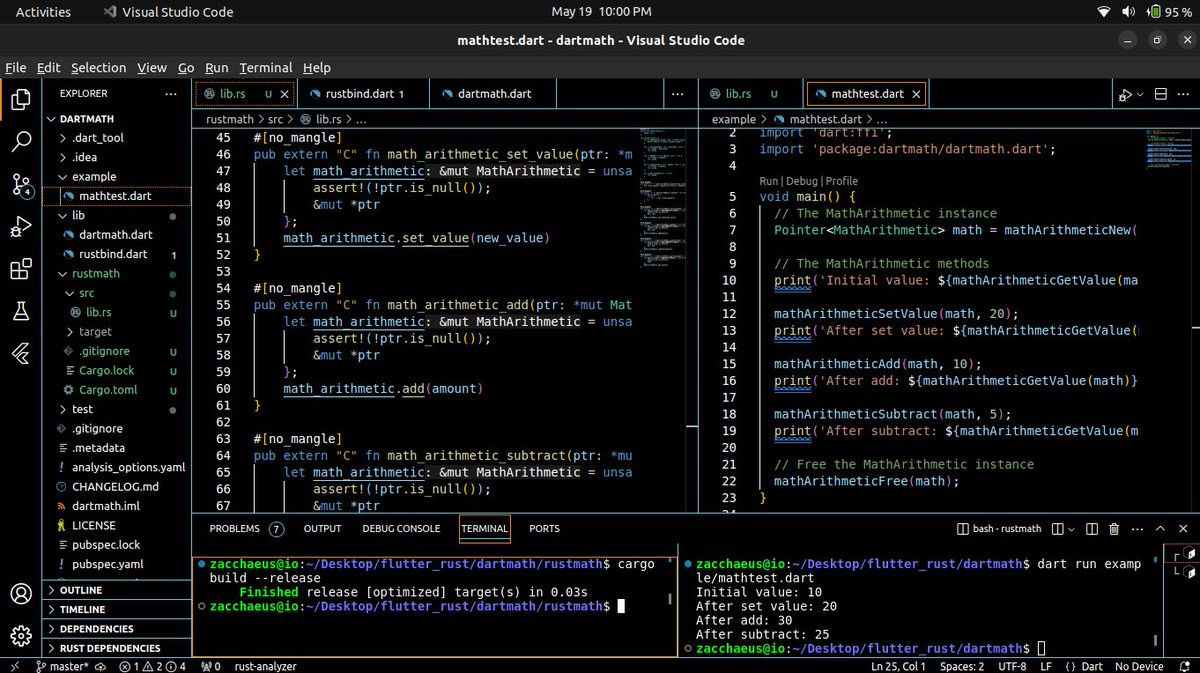Click the Run code lens above main
1200x673 pixels.
768,182
